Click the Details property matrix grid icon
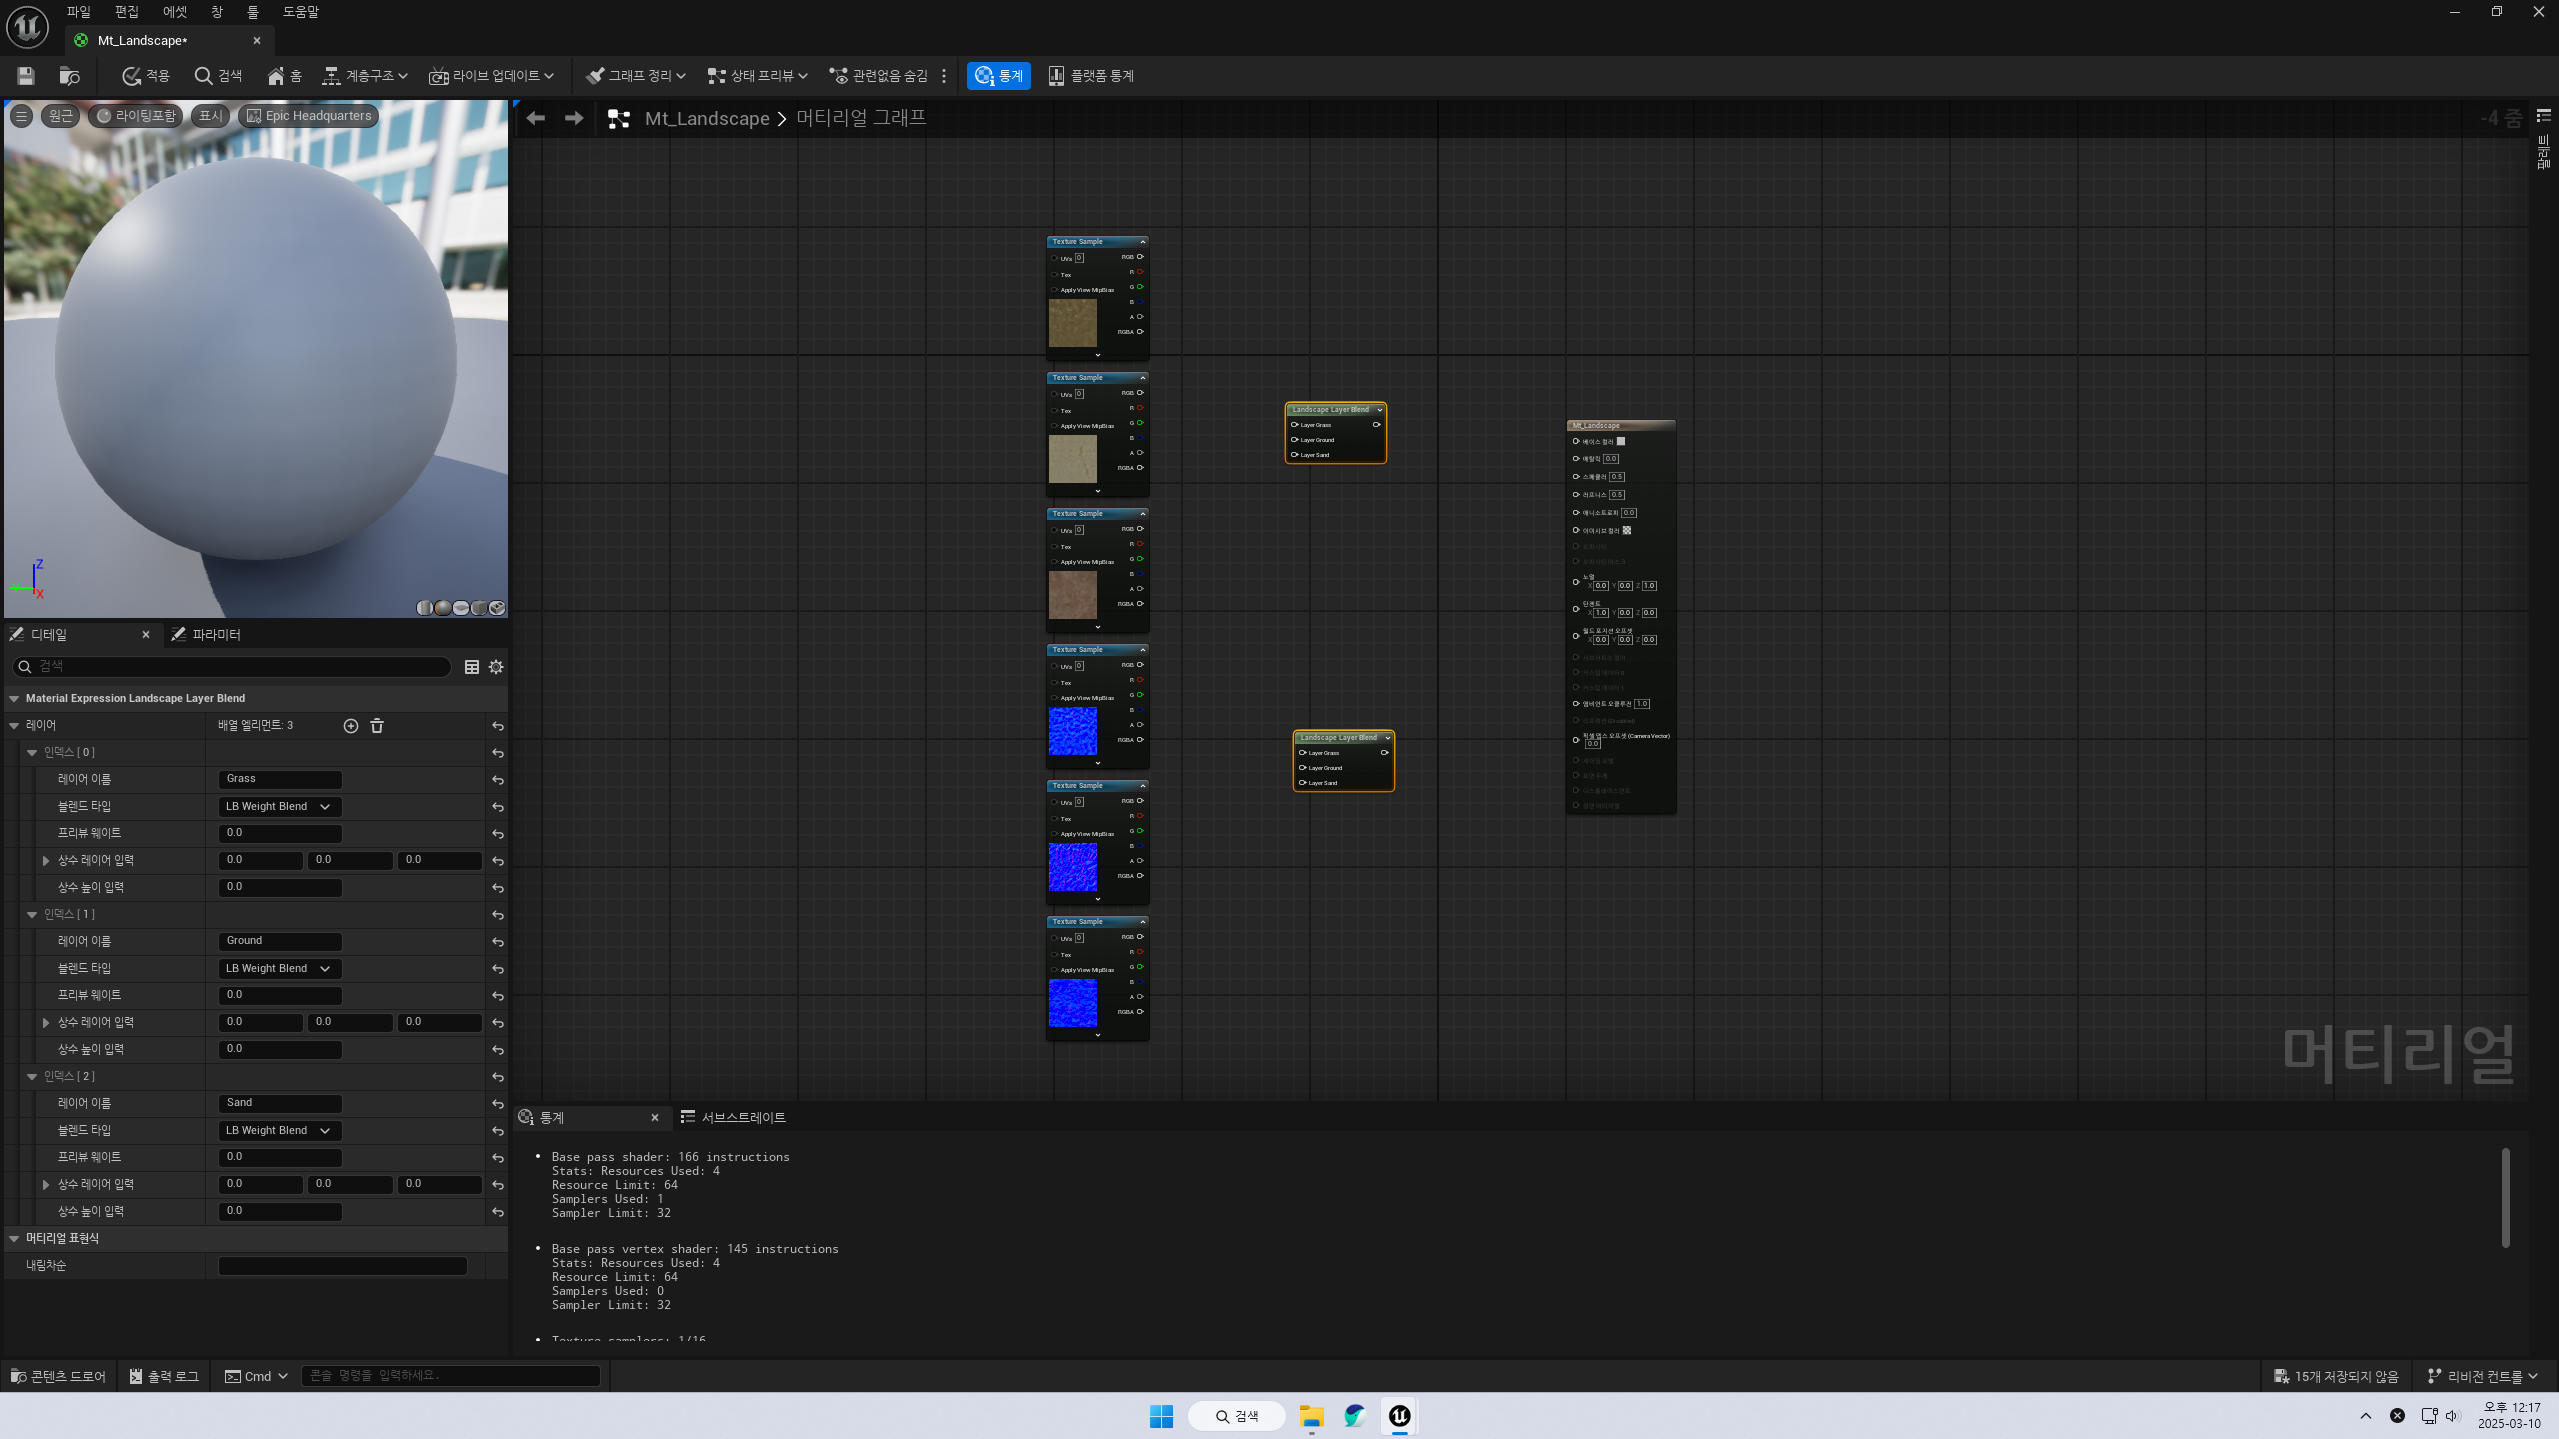 tap(472, 667)
